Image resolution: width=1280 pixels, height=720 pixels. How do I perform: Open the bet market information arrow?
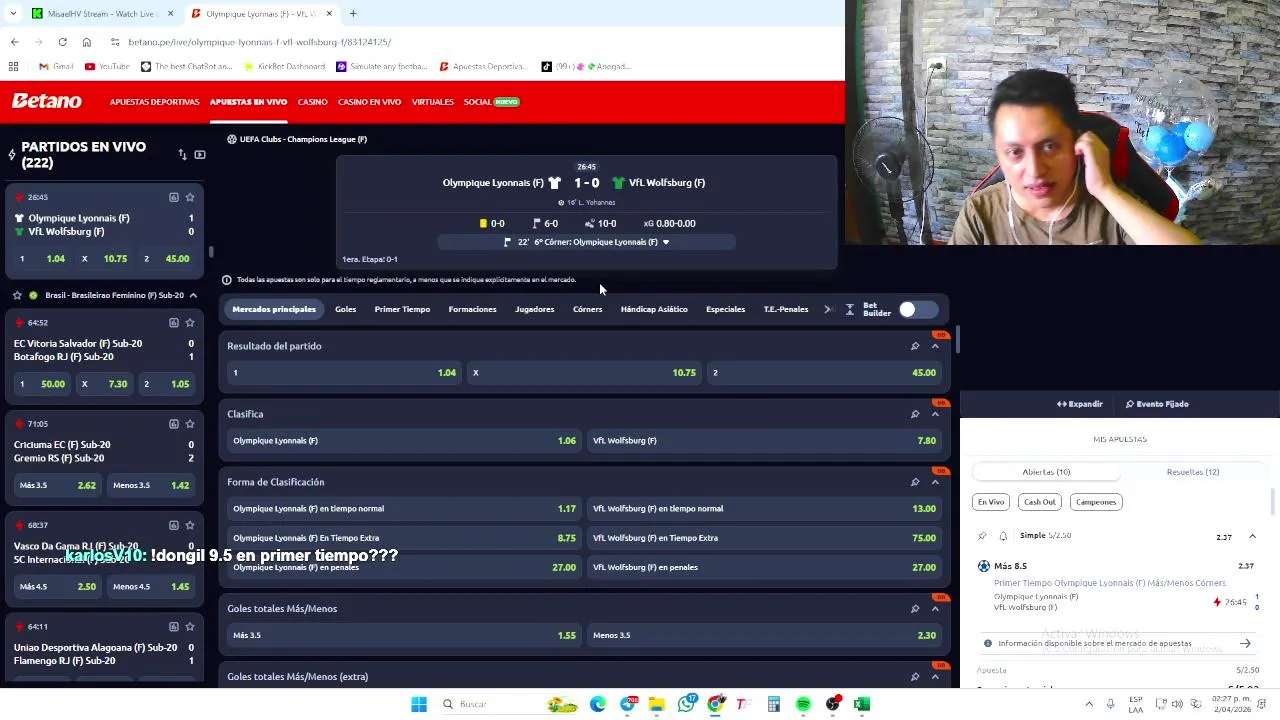tap(1245, 643)
